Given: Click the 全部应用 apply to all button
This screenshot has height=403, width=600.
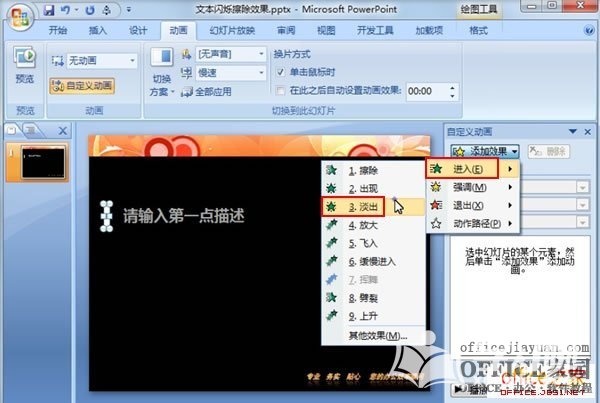Looking at the screenshot, I should click(x=215, y=90).
